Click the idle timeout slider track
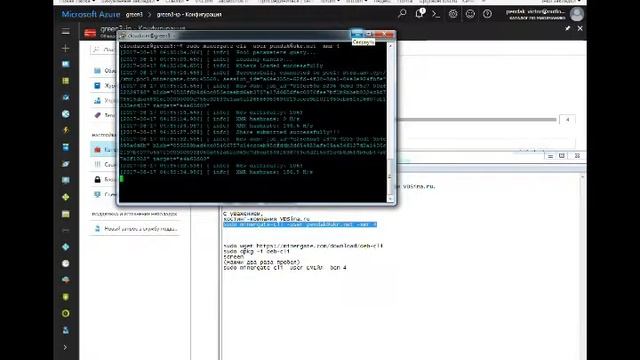Screen dimensions: 640x360 [478, 120]
